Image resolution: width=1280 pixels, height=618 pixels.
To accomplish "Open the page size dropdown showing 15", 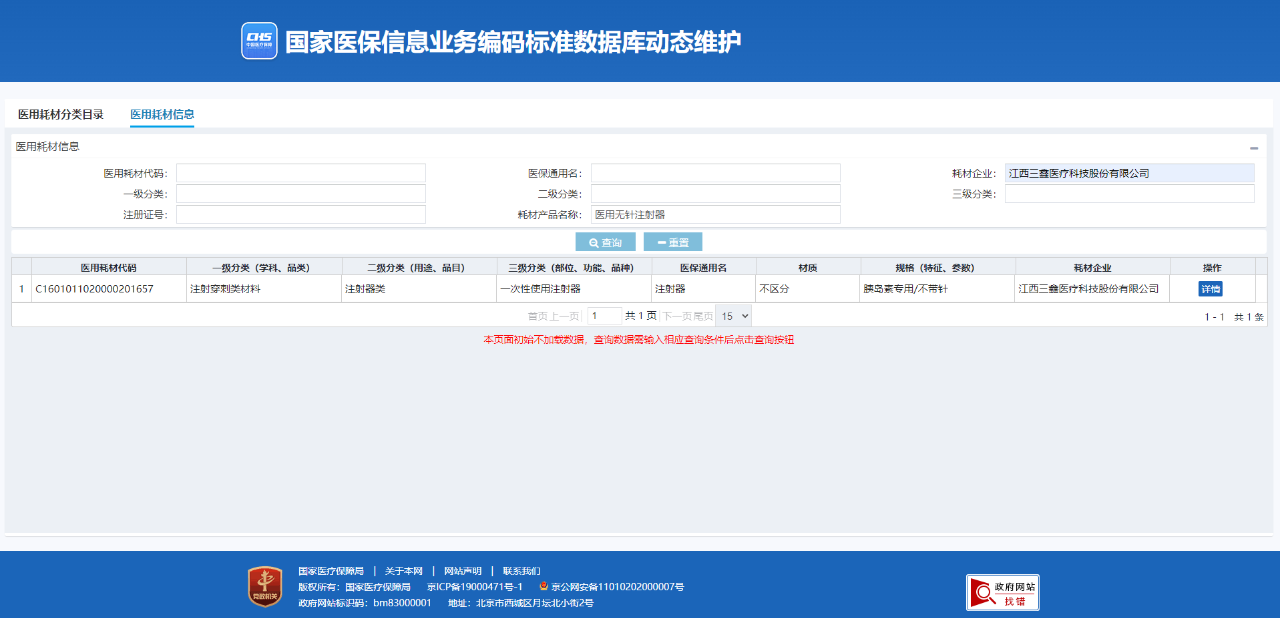I will pyautogui.click(x=733, y=316).
